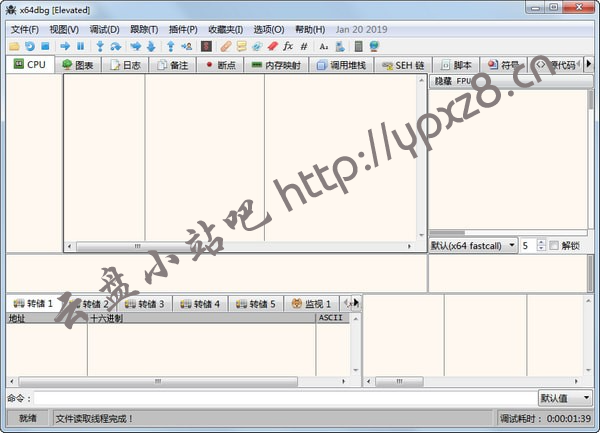Select the 转储 5 dump tab
The height and width of the screenshot is (433, 600).
click(x=256, y=304)
